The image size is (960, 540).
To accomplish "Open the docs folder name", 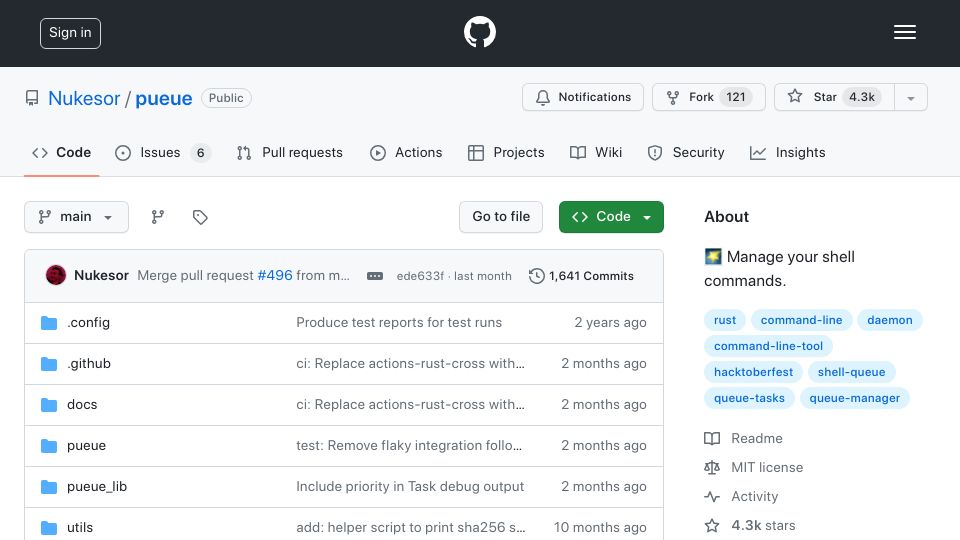I will 82,405.
